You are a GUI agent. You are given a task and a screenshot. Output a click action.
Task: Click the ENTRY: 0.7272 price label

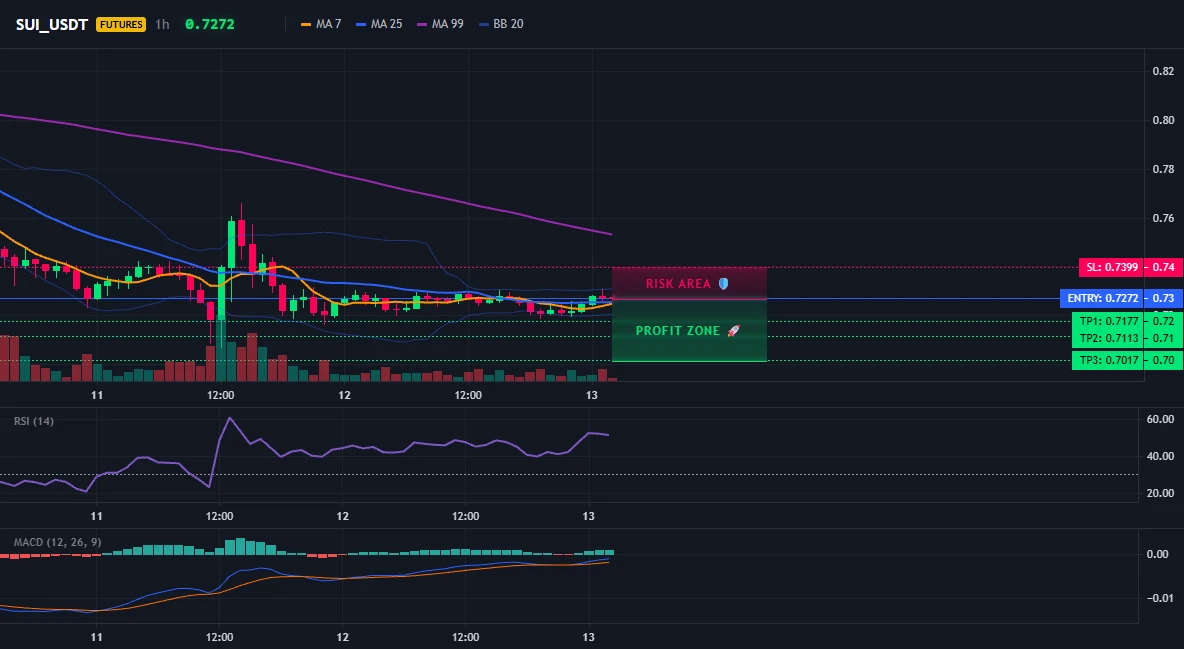[x=1102, y=298]
